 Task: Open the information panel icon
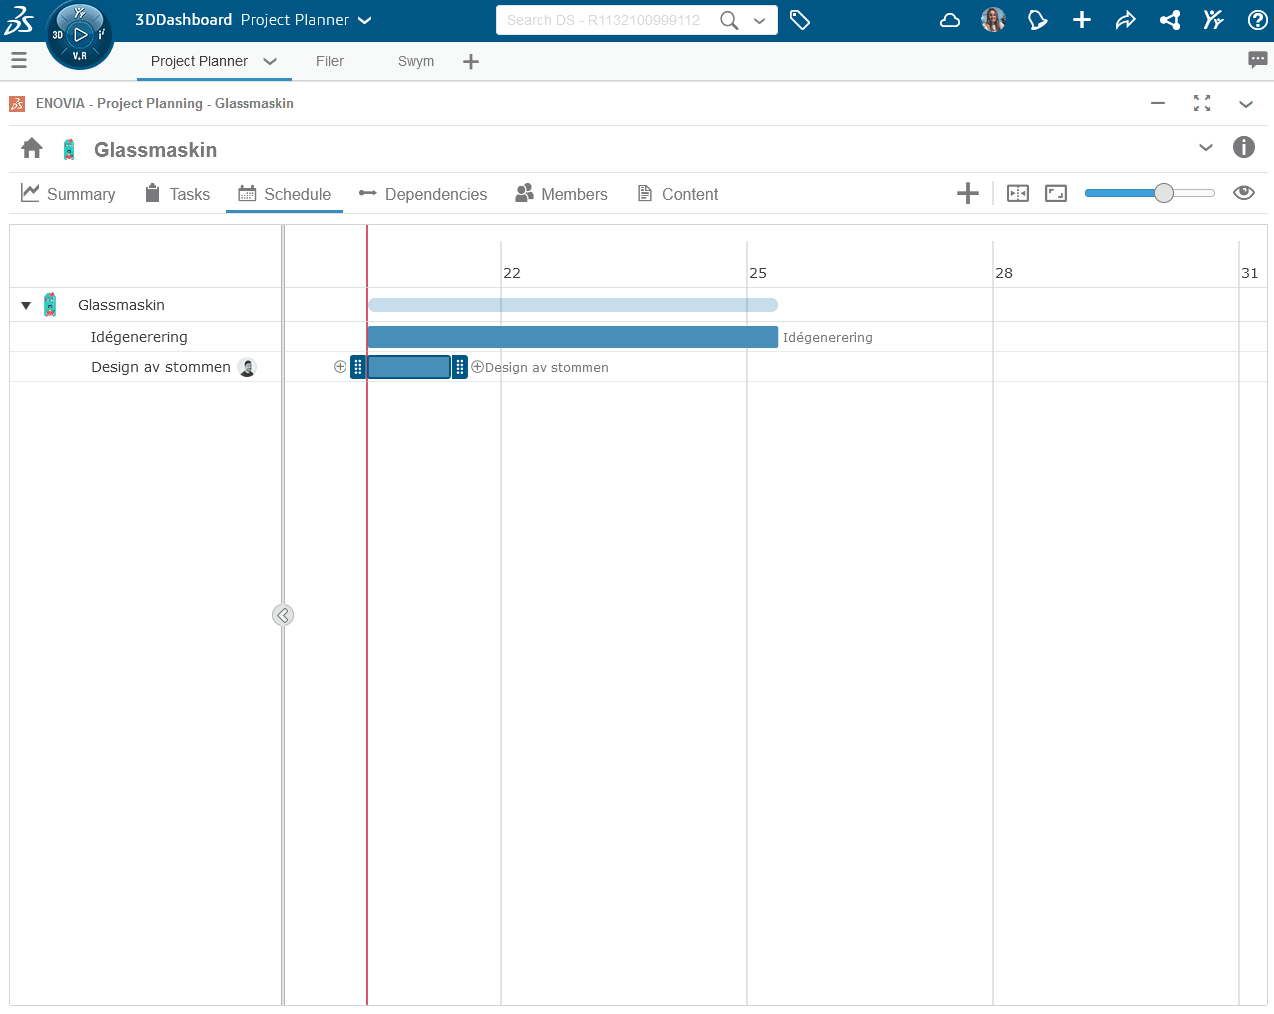click(1243, 148)
